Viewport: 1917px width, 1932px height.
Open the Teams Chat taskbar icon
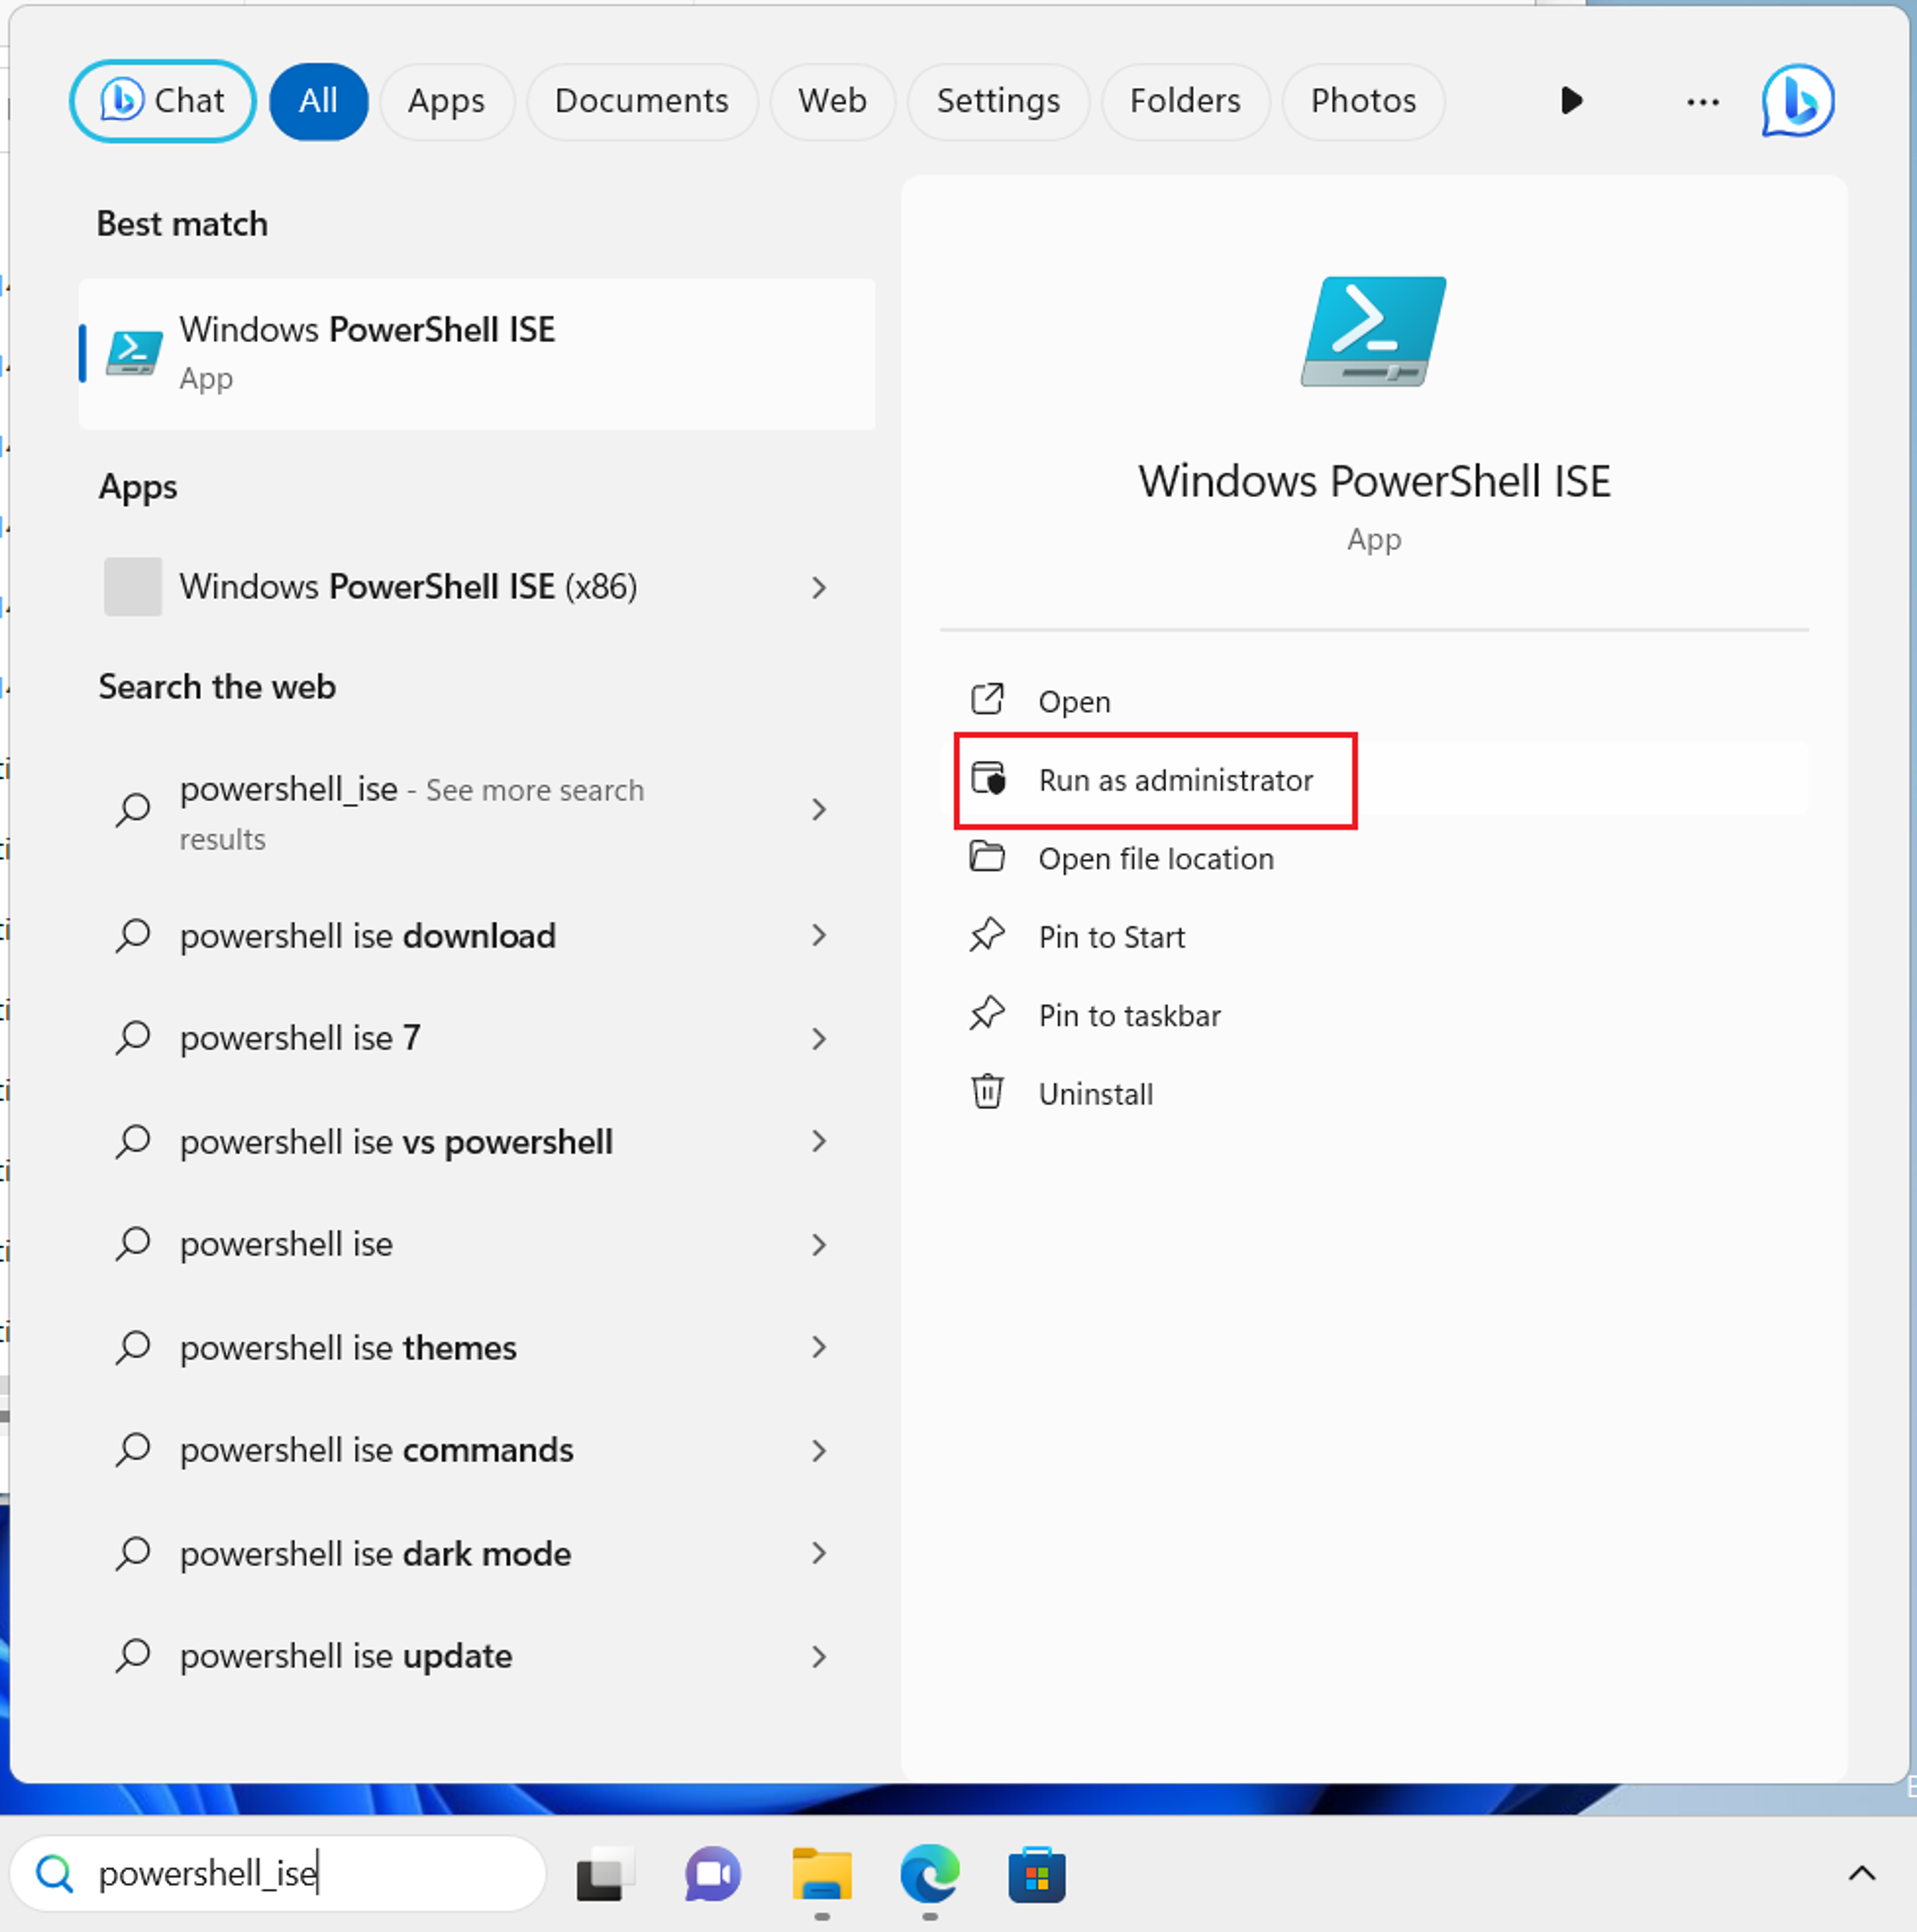713,1874
